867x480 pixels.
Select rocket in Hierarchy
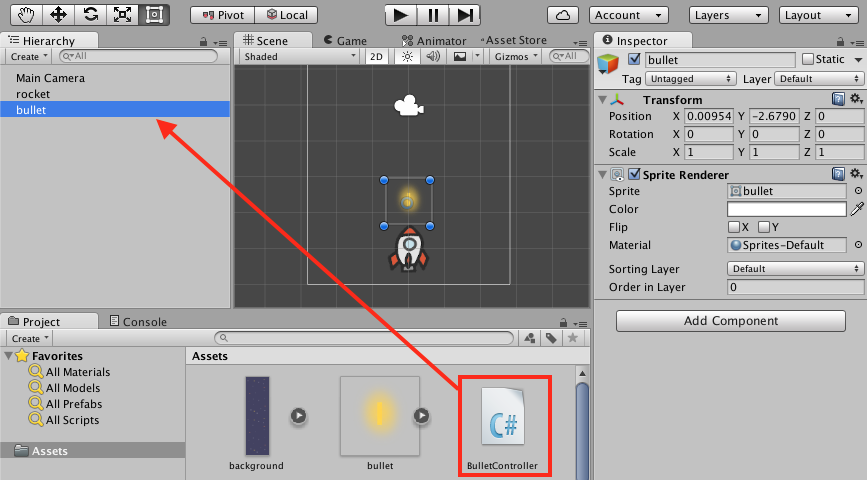[115, 94]
